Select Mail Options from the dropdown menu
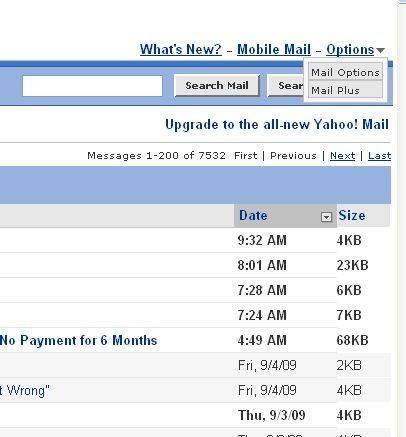 point(345,72)
